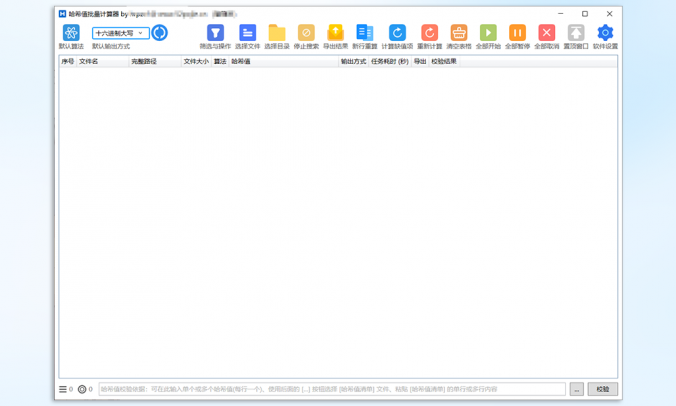Click the list lines icon in the status bar
This screenshot has height=406, width=676.
tap(63, 389)
